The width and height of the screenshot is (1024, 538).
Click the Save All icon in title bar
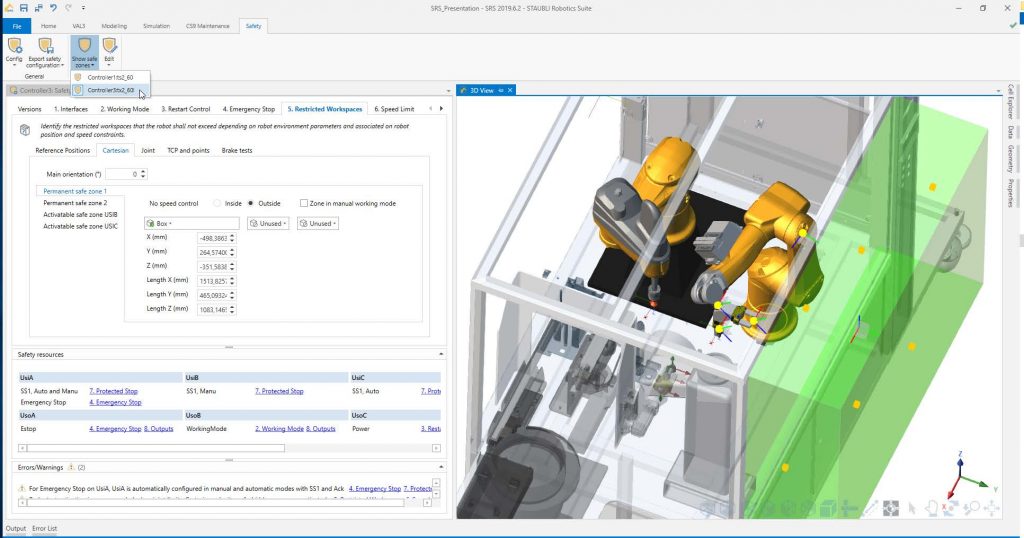pyautogui.click(x=38, y=8)
